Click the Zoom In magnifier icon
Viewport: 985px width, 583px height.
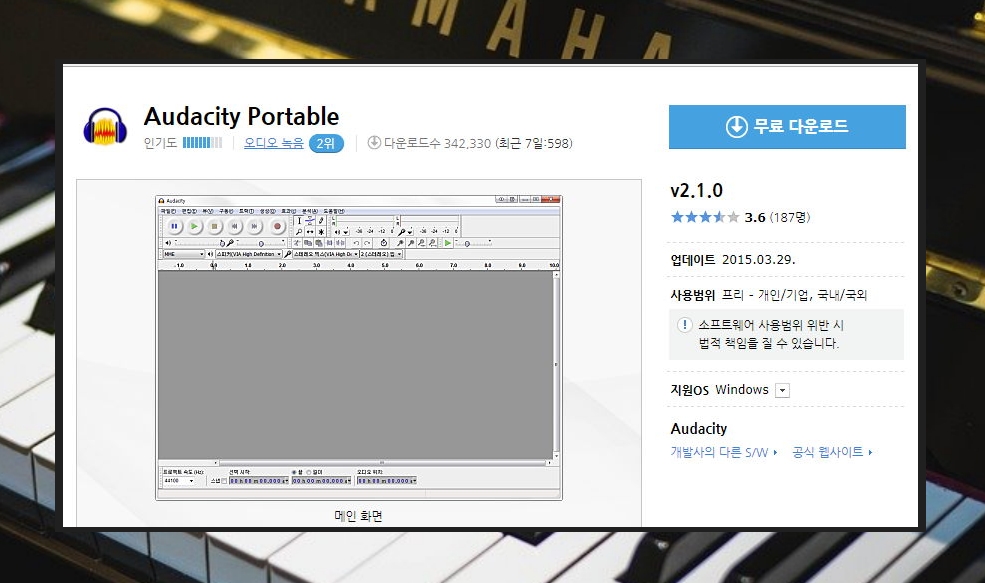[400, 243]
